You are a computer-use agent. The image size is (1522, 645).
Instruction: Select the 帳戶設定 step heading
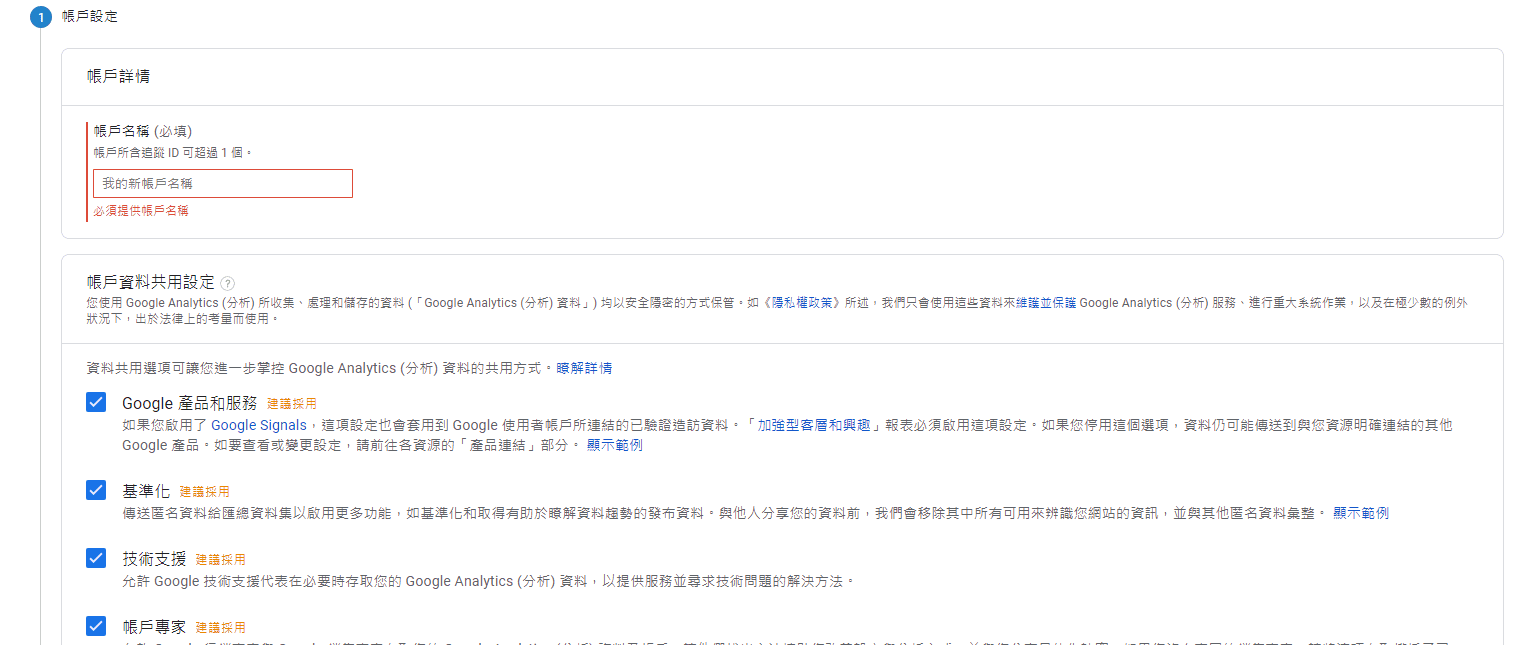pyautogui.click(x=90, y=17)
